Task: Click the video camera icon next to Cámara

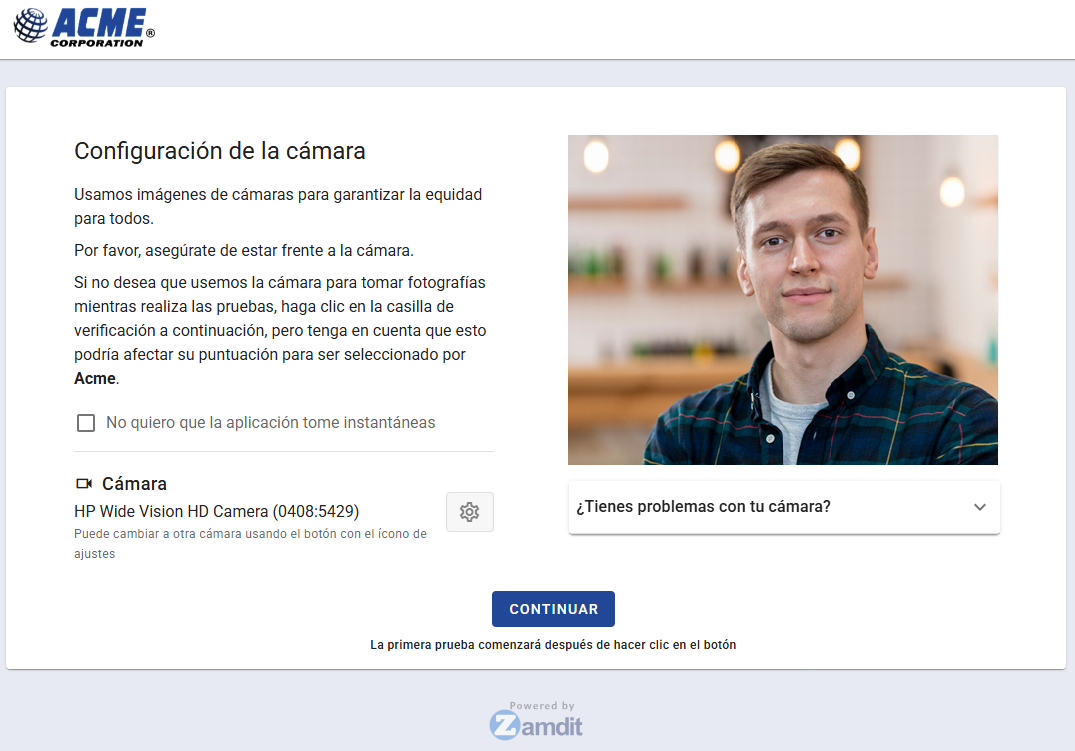Action: tap(84, 483)
